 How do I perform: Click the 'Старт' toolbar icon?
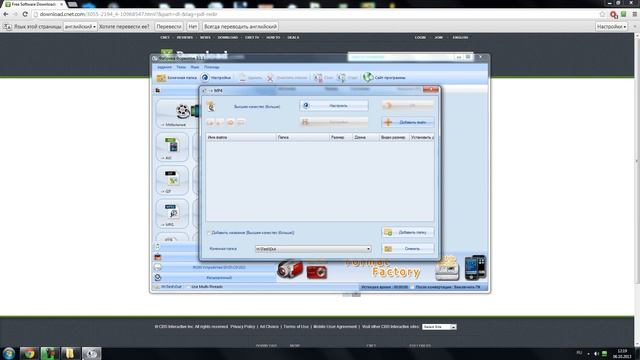click(x=347, y=78)
